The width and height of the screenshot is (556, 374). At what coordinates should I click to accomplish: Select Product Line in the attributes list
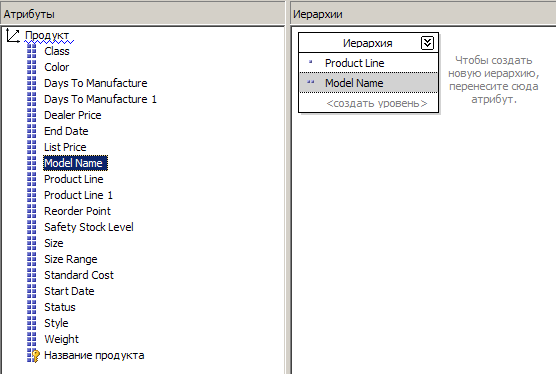pyautogui.click(x=74, y=179)
